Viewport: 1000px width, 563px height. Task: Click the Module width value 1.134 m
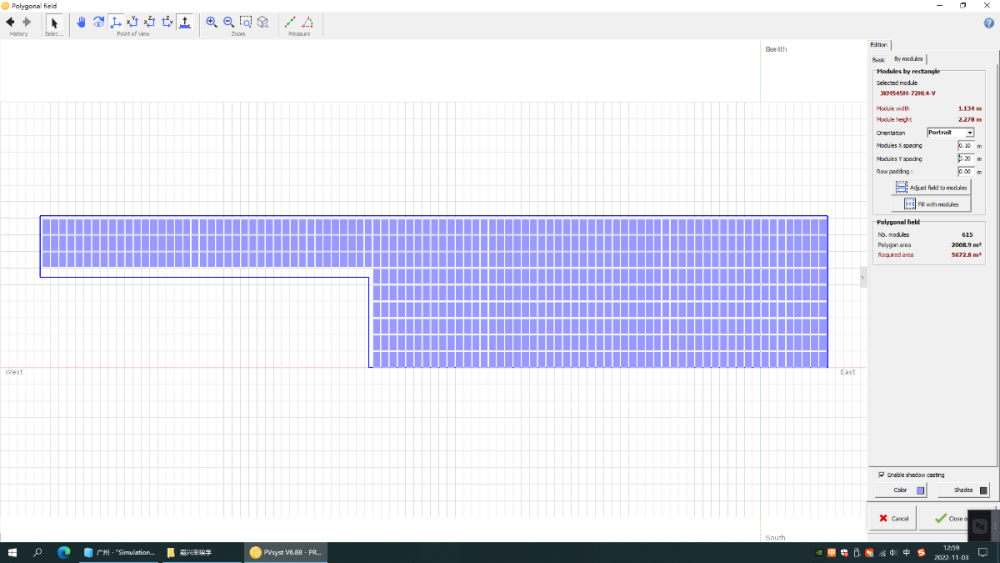(x=969, y=109)
